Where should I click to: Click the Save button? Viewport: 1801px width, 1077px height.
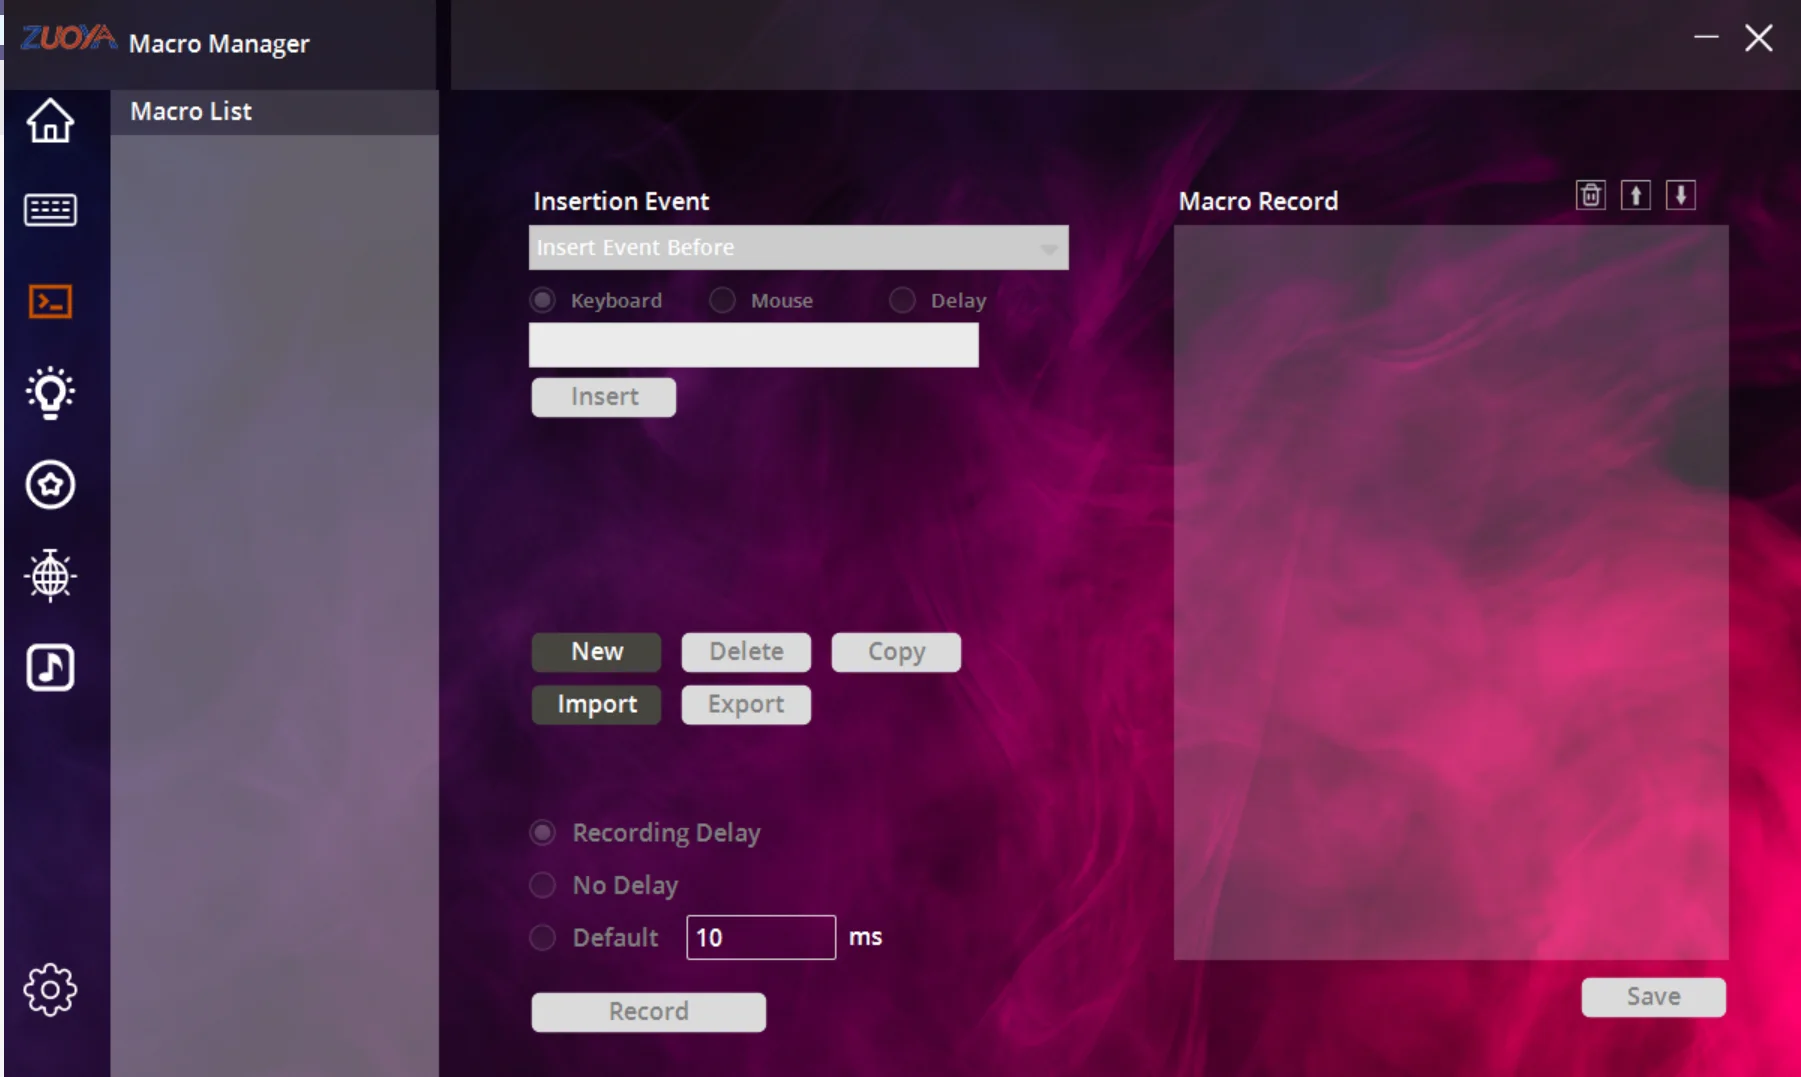[x=1653, y=997]
